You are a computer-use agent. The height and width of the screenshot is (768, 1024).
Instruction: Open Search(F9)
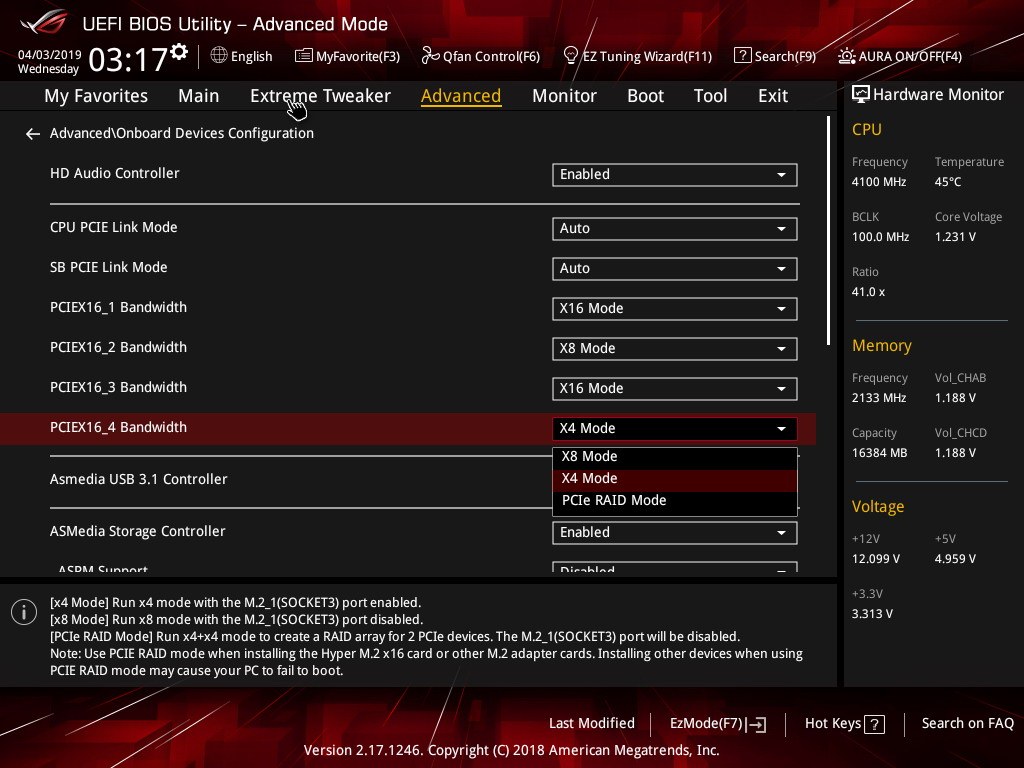tap(775, 56)
